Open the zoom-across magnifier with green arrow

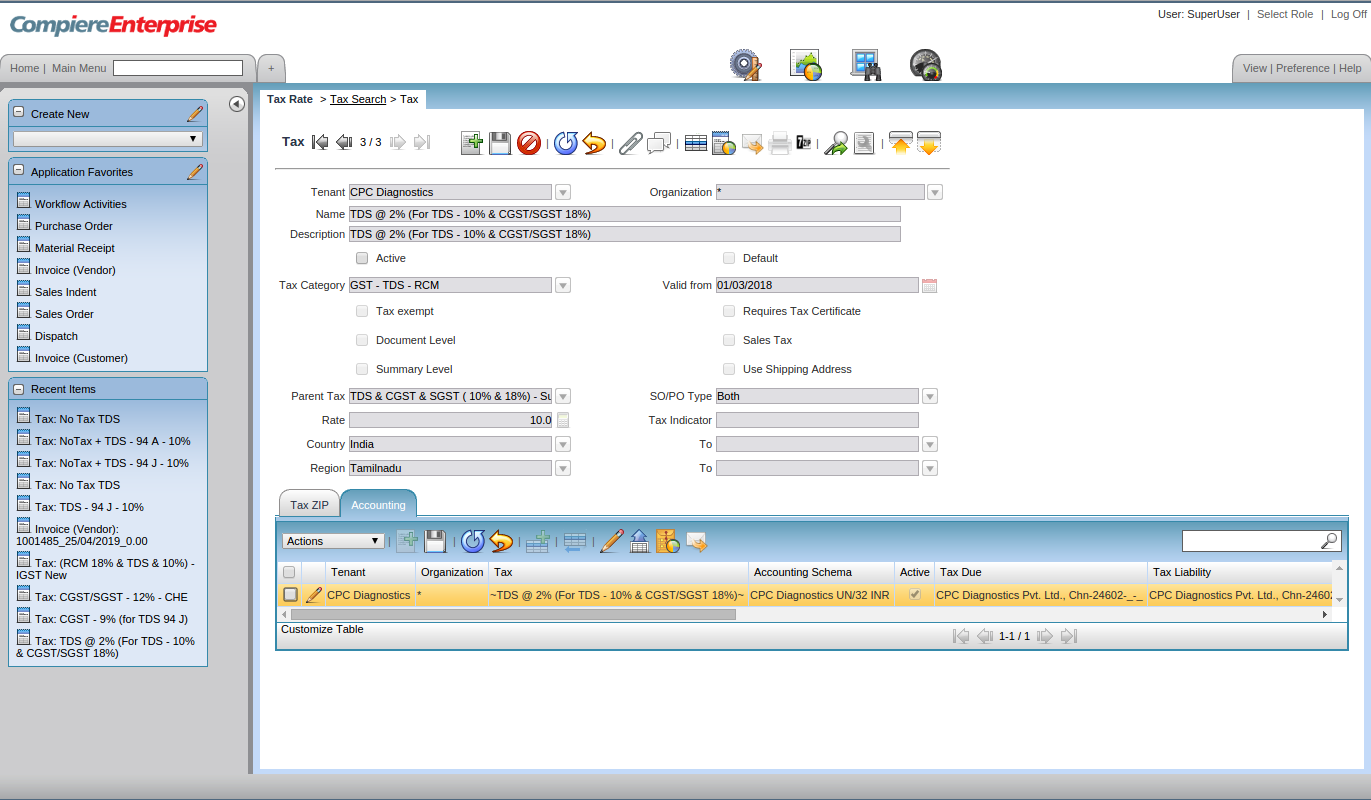[836, 143]
